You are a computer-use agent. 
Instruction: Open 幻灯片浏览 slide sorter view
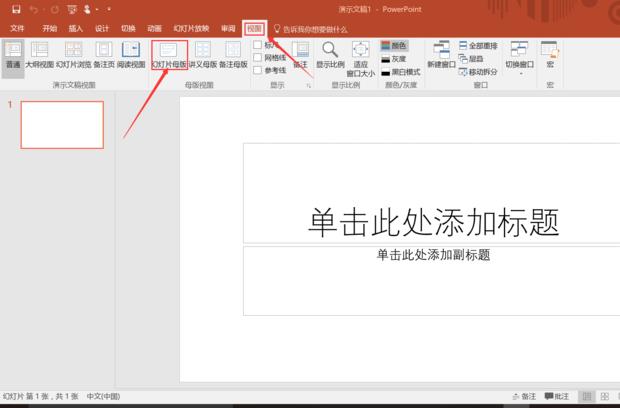click(74, 53)
